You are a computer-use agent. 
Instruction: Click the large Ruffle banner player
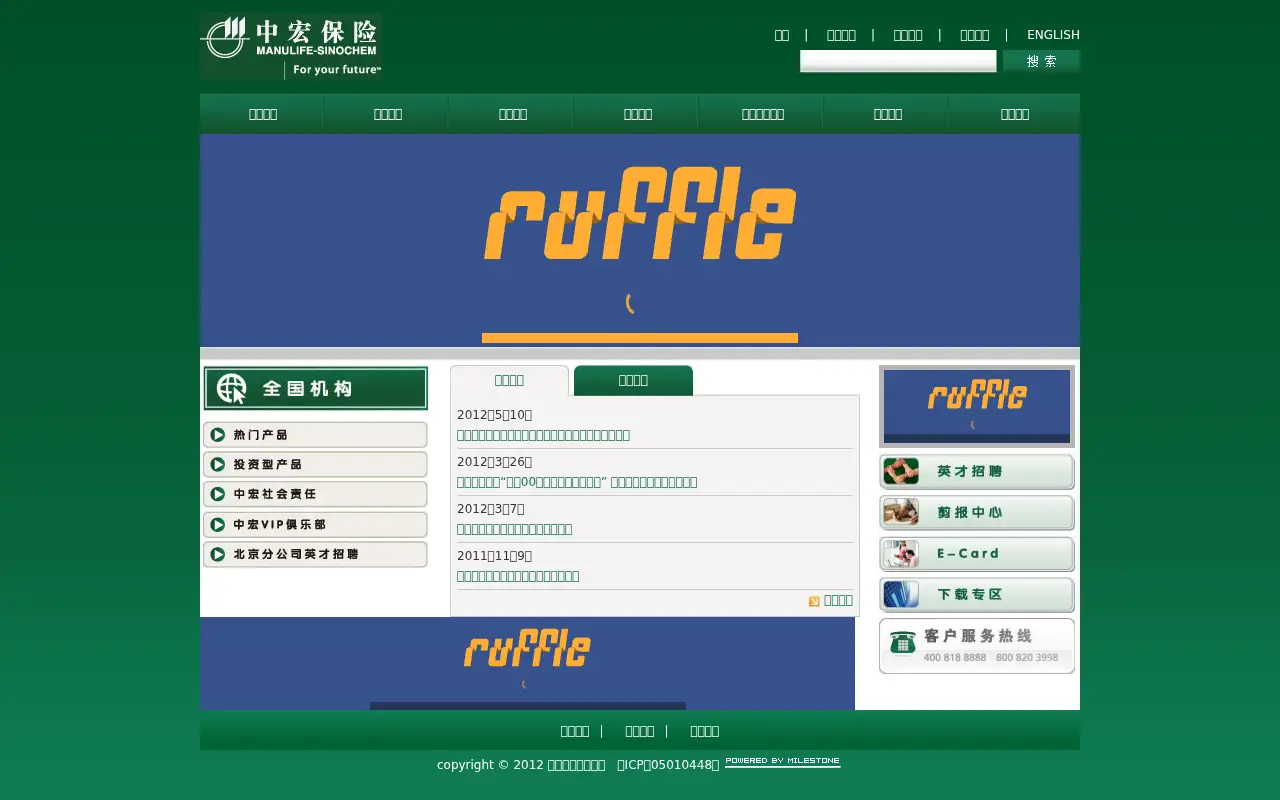click(640, 240)
